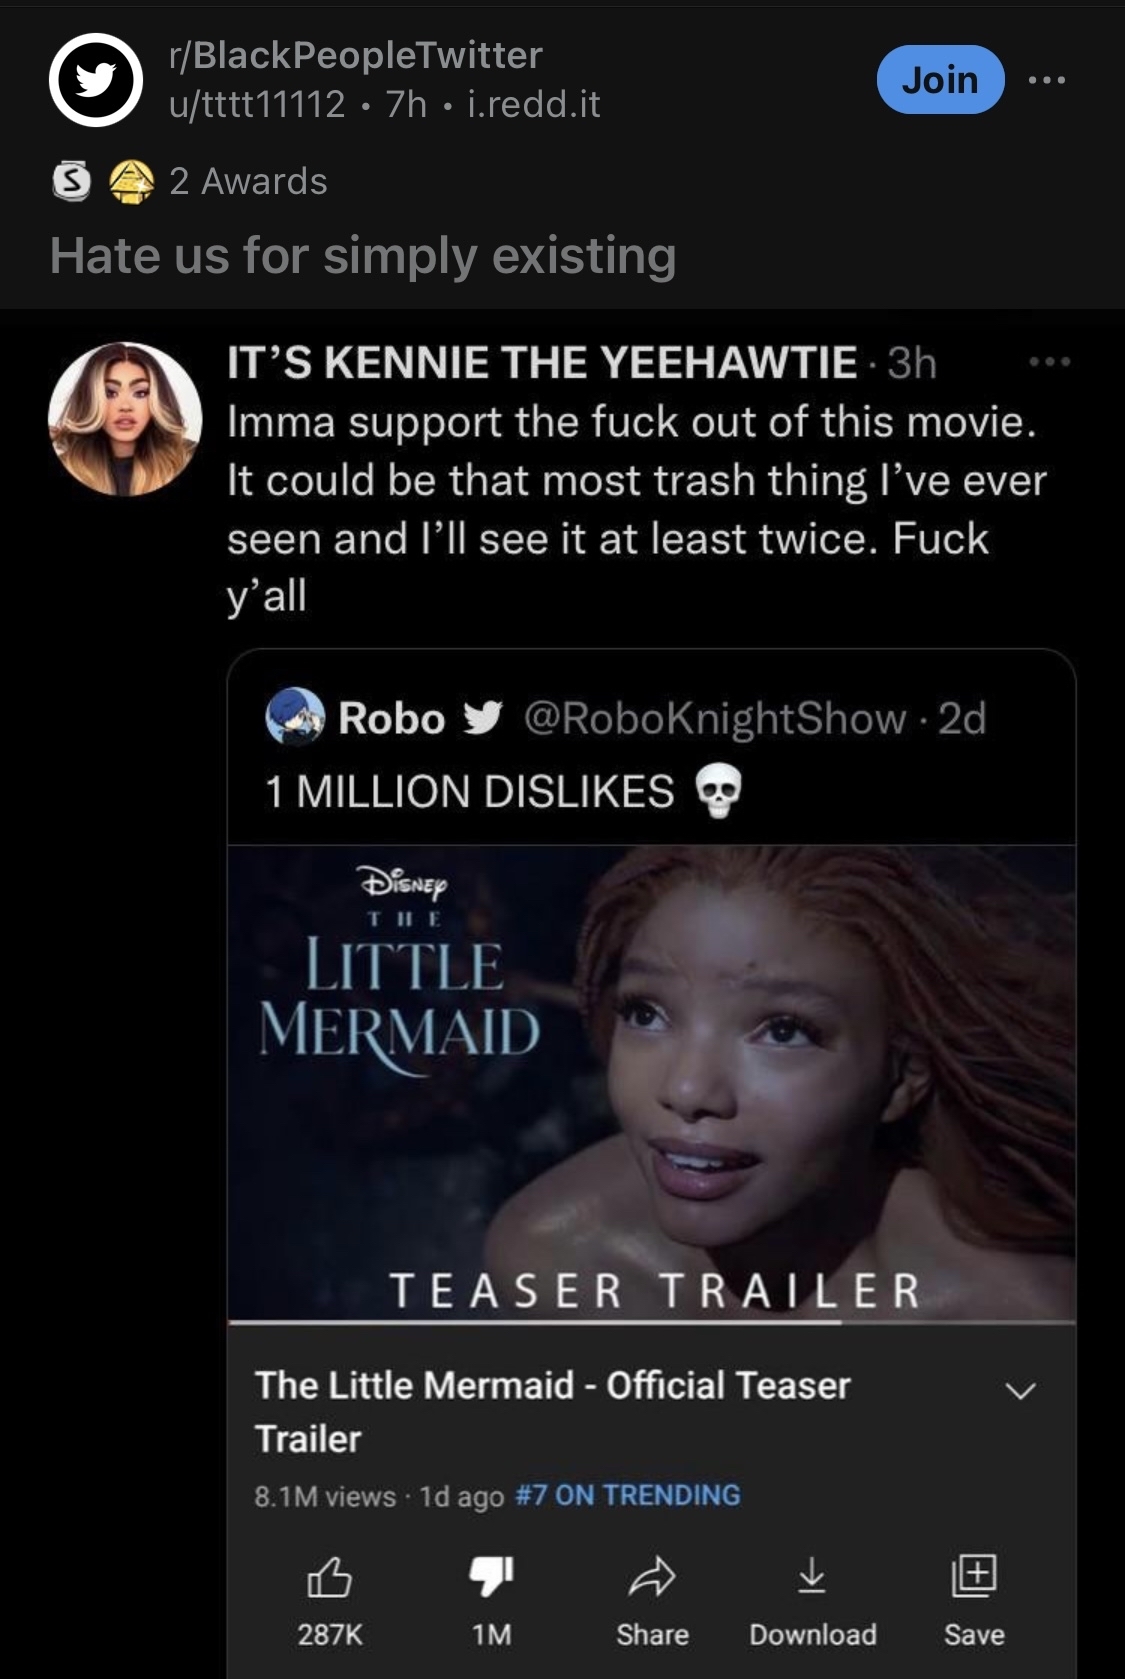
Task: Open the Reddit post overflow menu
Action: 1048,80
